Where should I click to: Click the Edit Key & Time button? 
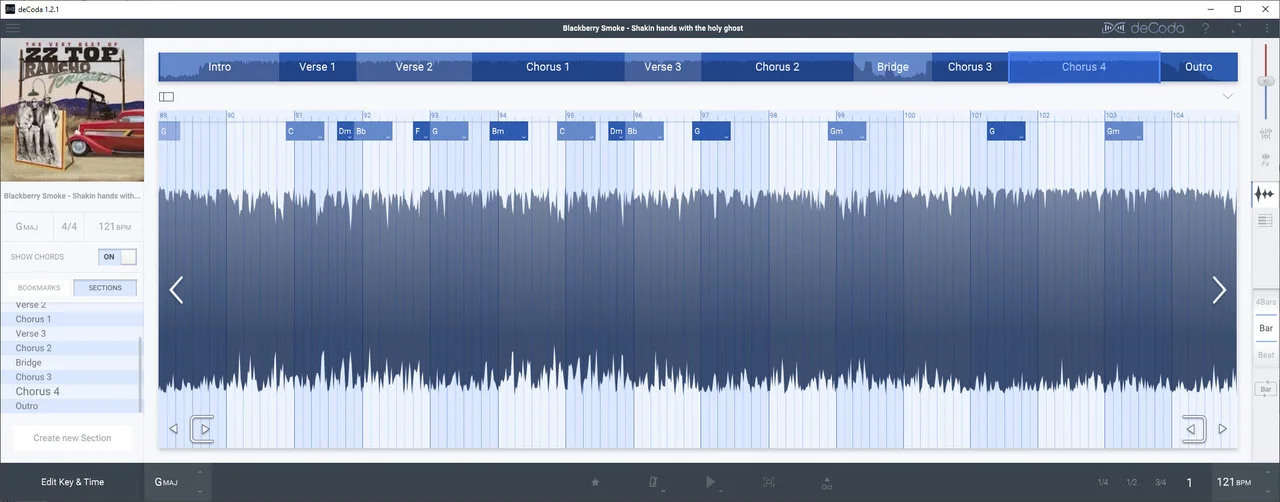pos(72,482)
